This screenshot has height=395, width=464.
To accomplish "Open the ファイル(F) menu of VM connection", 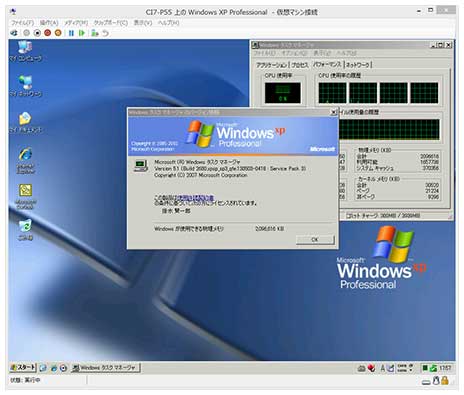I will [x=22, y=23].
